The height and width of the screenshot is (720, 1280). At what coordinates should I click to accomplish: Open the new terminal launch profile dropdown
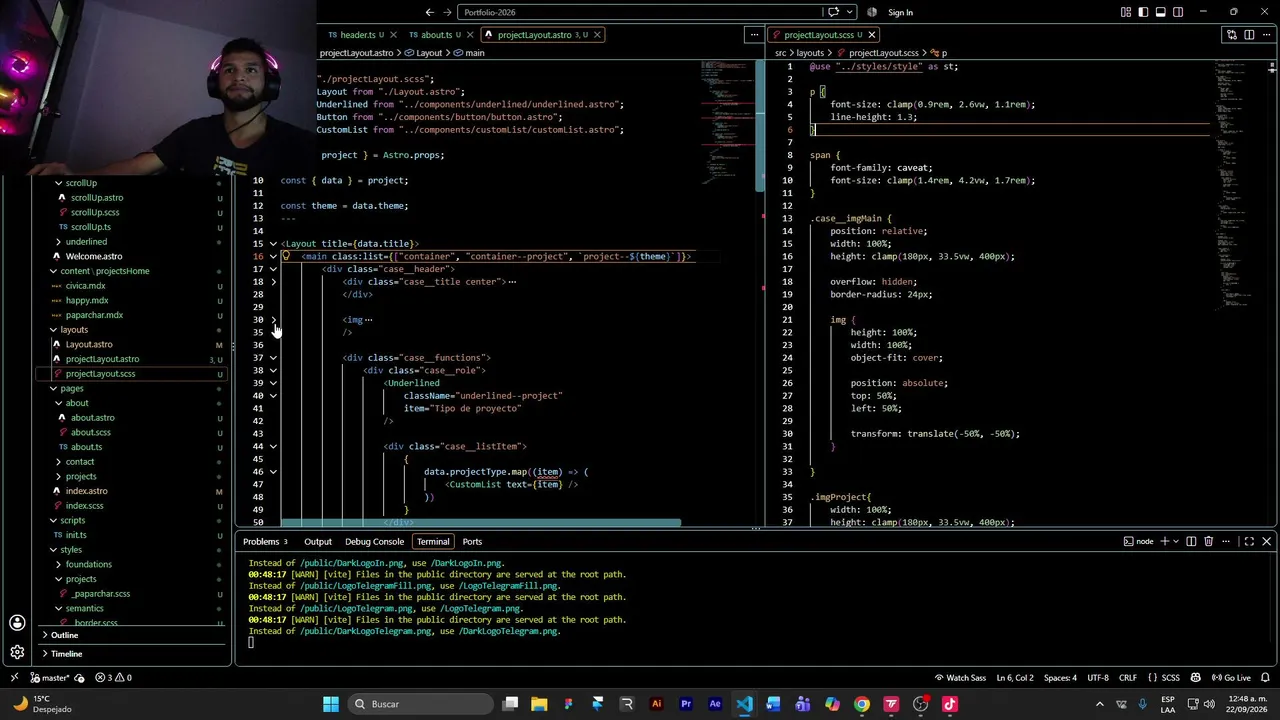[1175, 541]
